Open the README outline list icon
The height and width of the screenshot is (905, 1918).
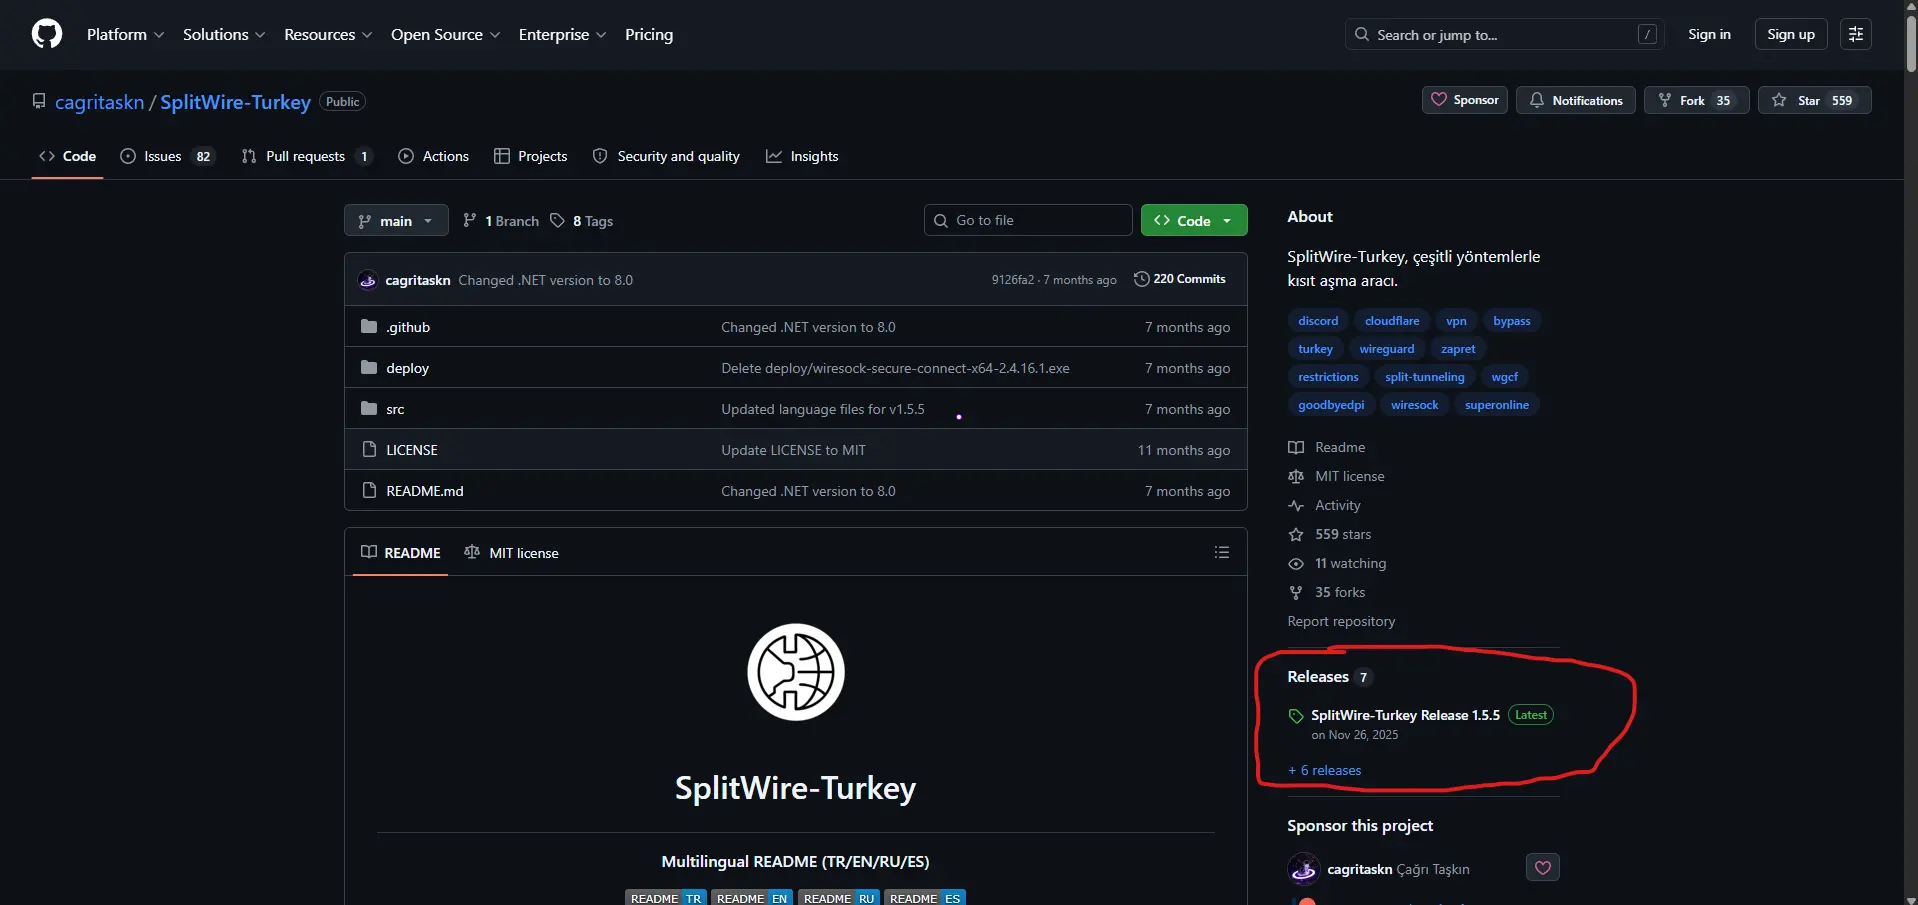(x=1221, y=552)
